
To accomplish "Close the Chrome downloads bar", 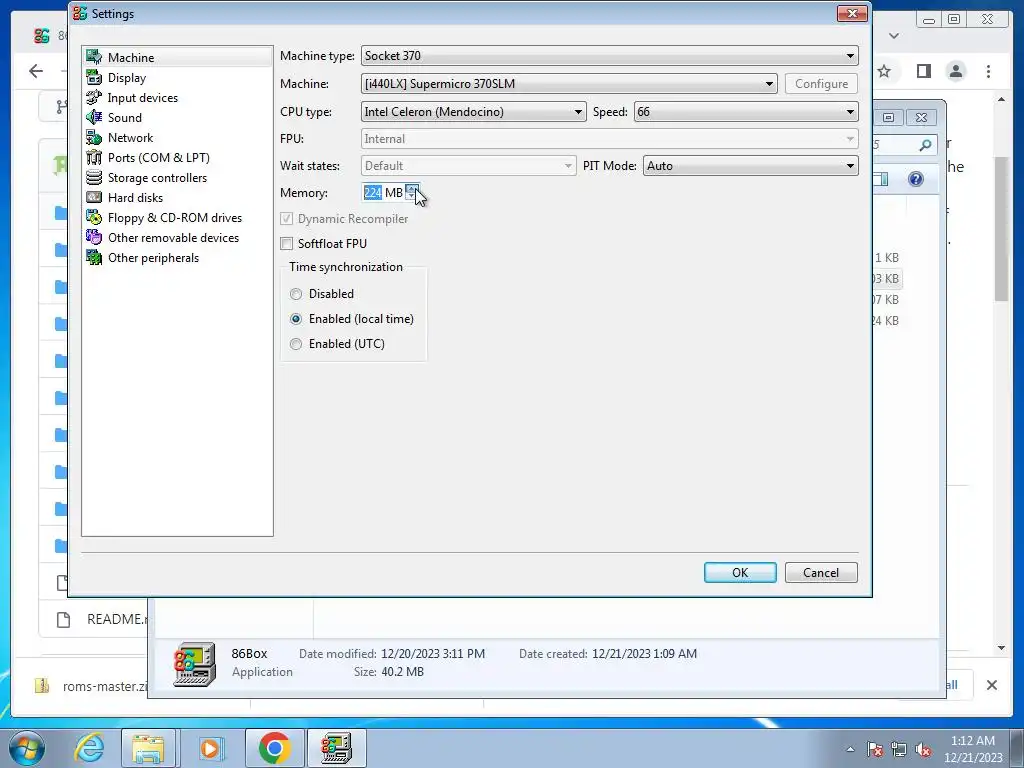I will 991,685.
